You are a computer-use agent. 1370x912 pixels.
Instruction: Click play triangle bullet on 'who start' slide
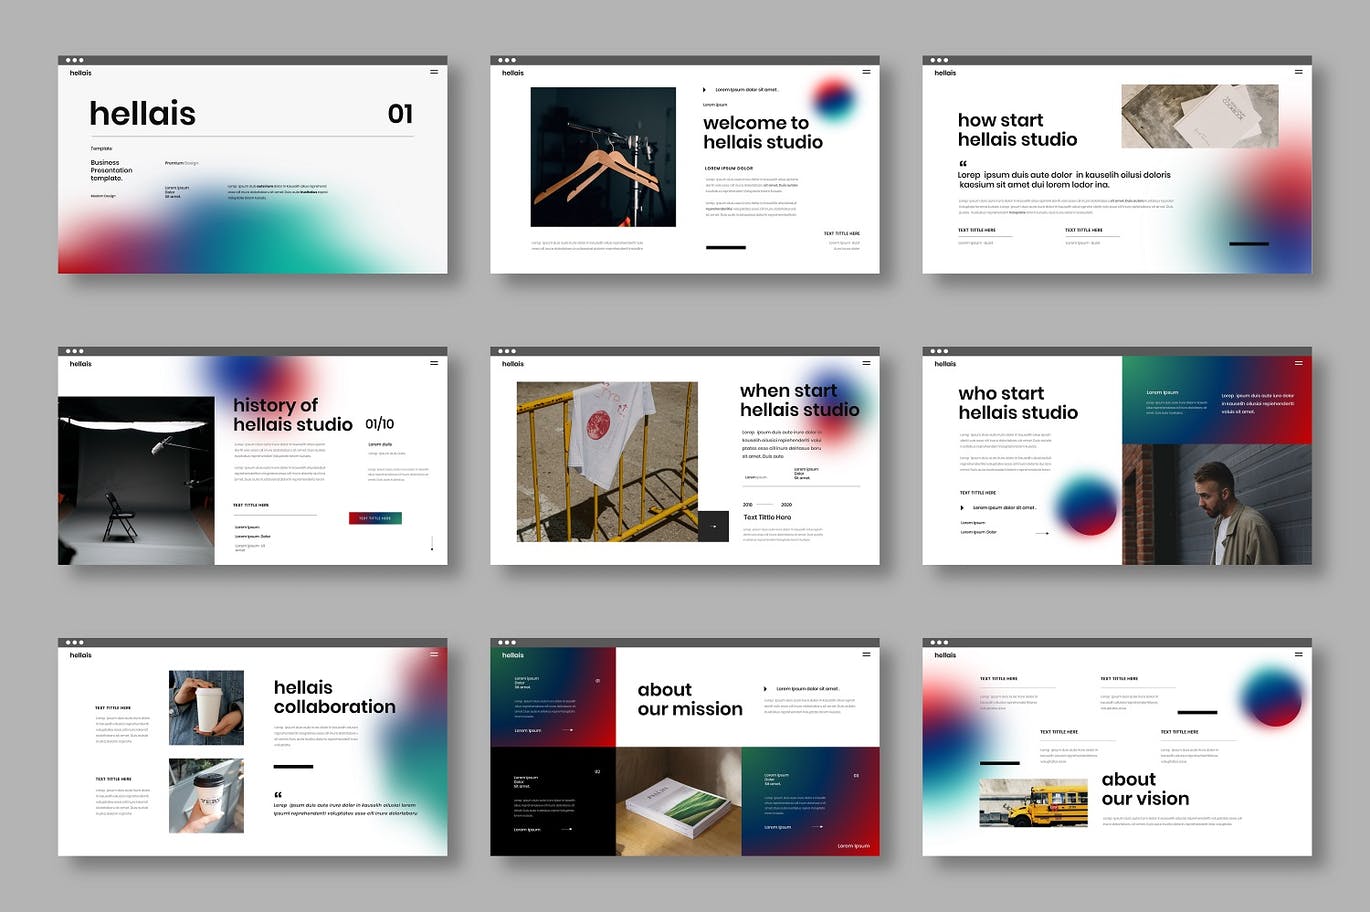click(x=962, y=508)
